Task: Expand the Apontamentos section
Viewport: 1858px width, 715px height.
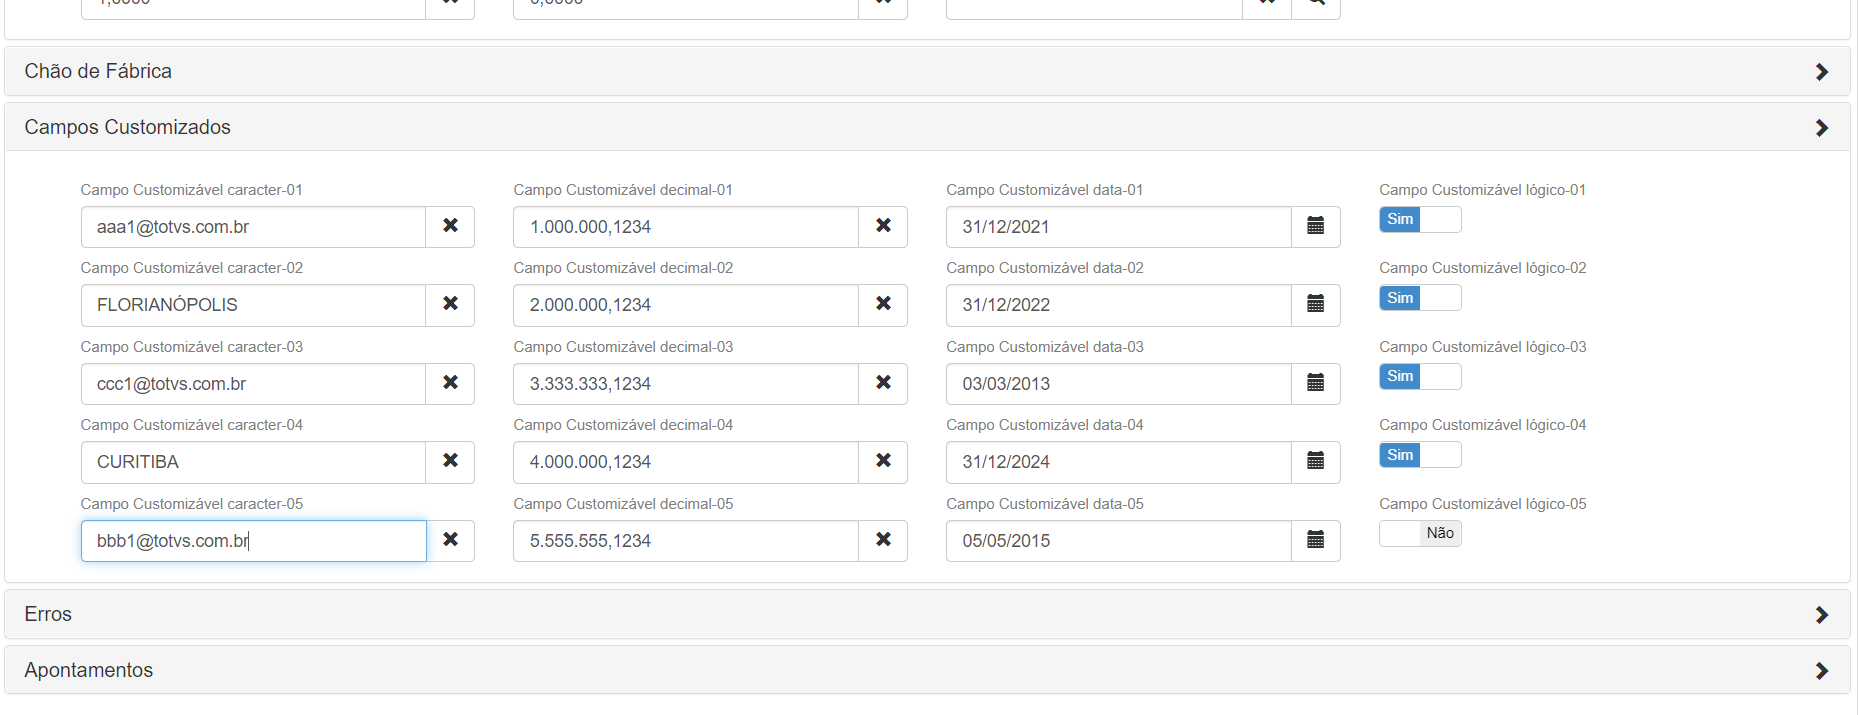Action: click(x=1821, y=671)
